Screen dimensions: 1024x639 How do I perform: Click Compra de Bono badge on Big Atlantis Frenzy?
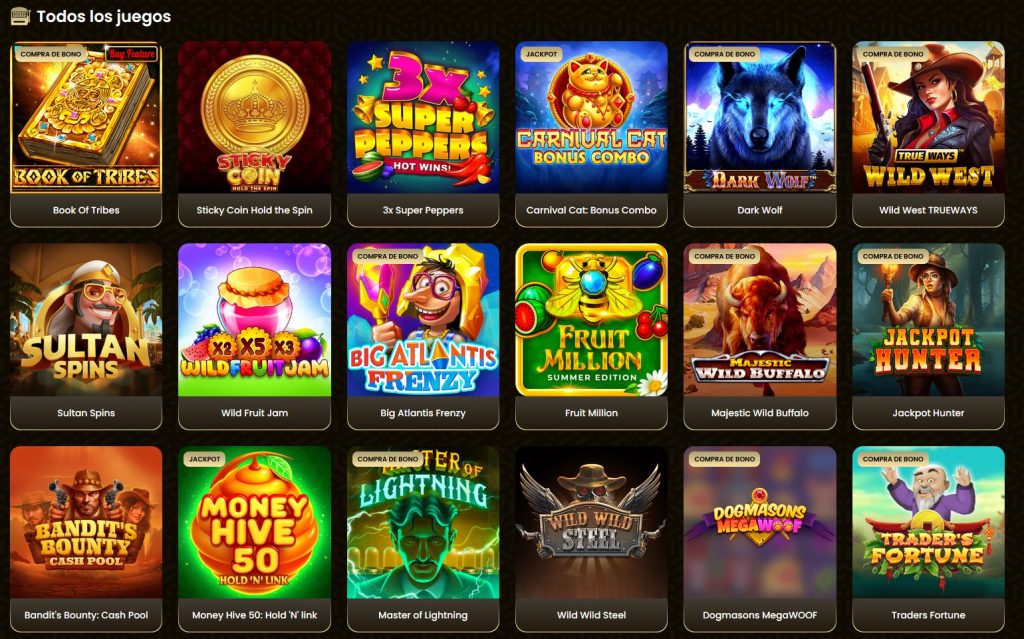coord(388,257)
